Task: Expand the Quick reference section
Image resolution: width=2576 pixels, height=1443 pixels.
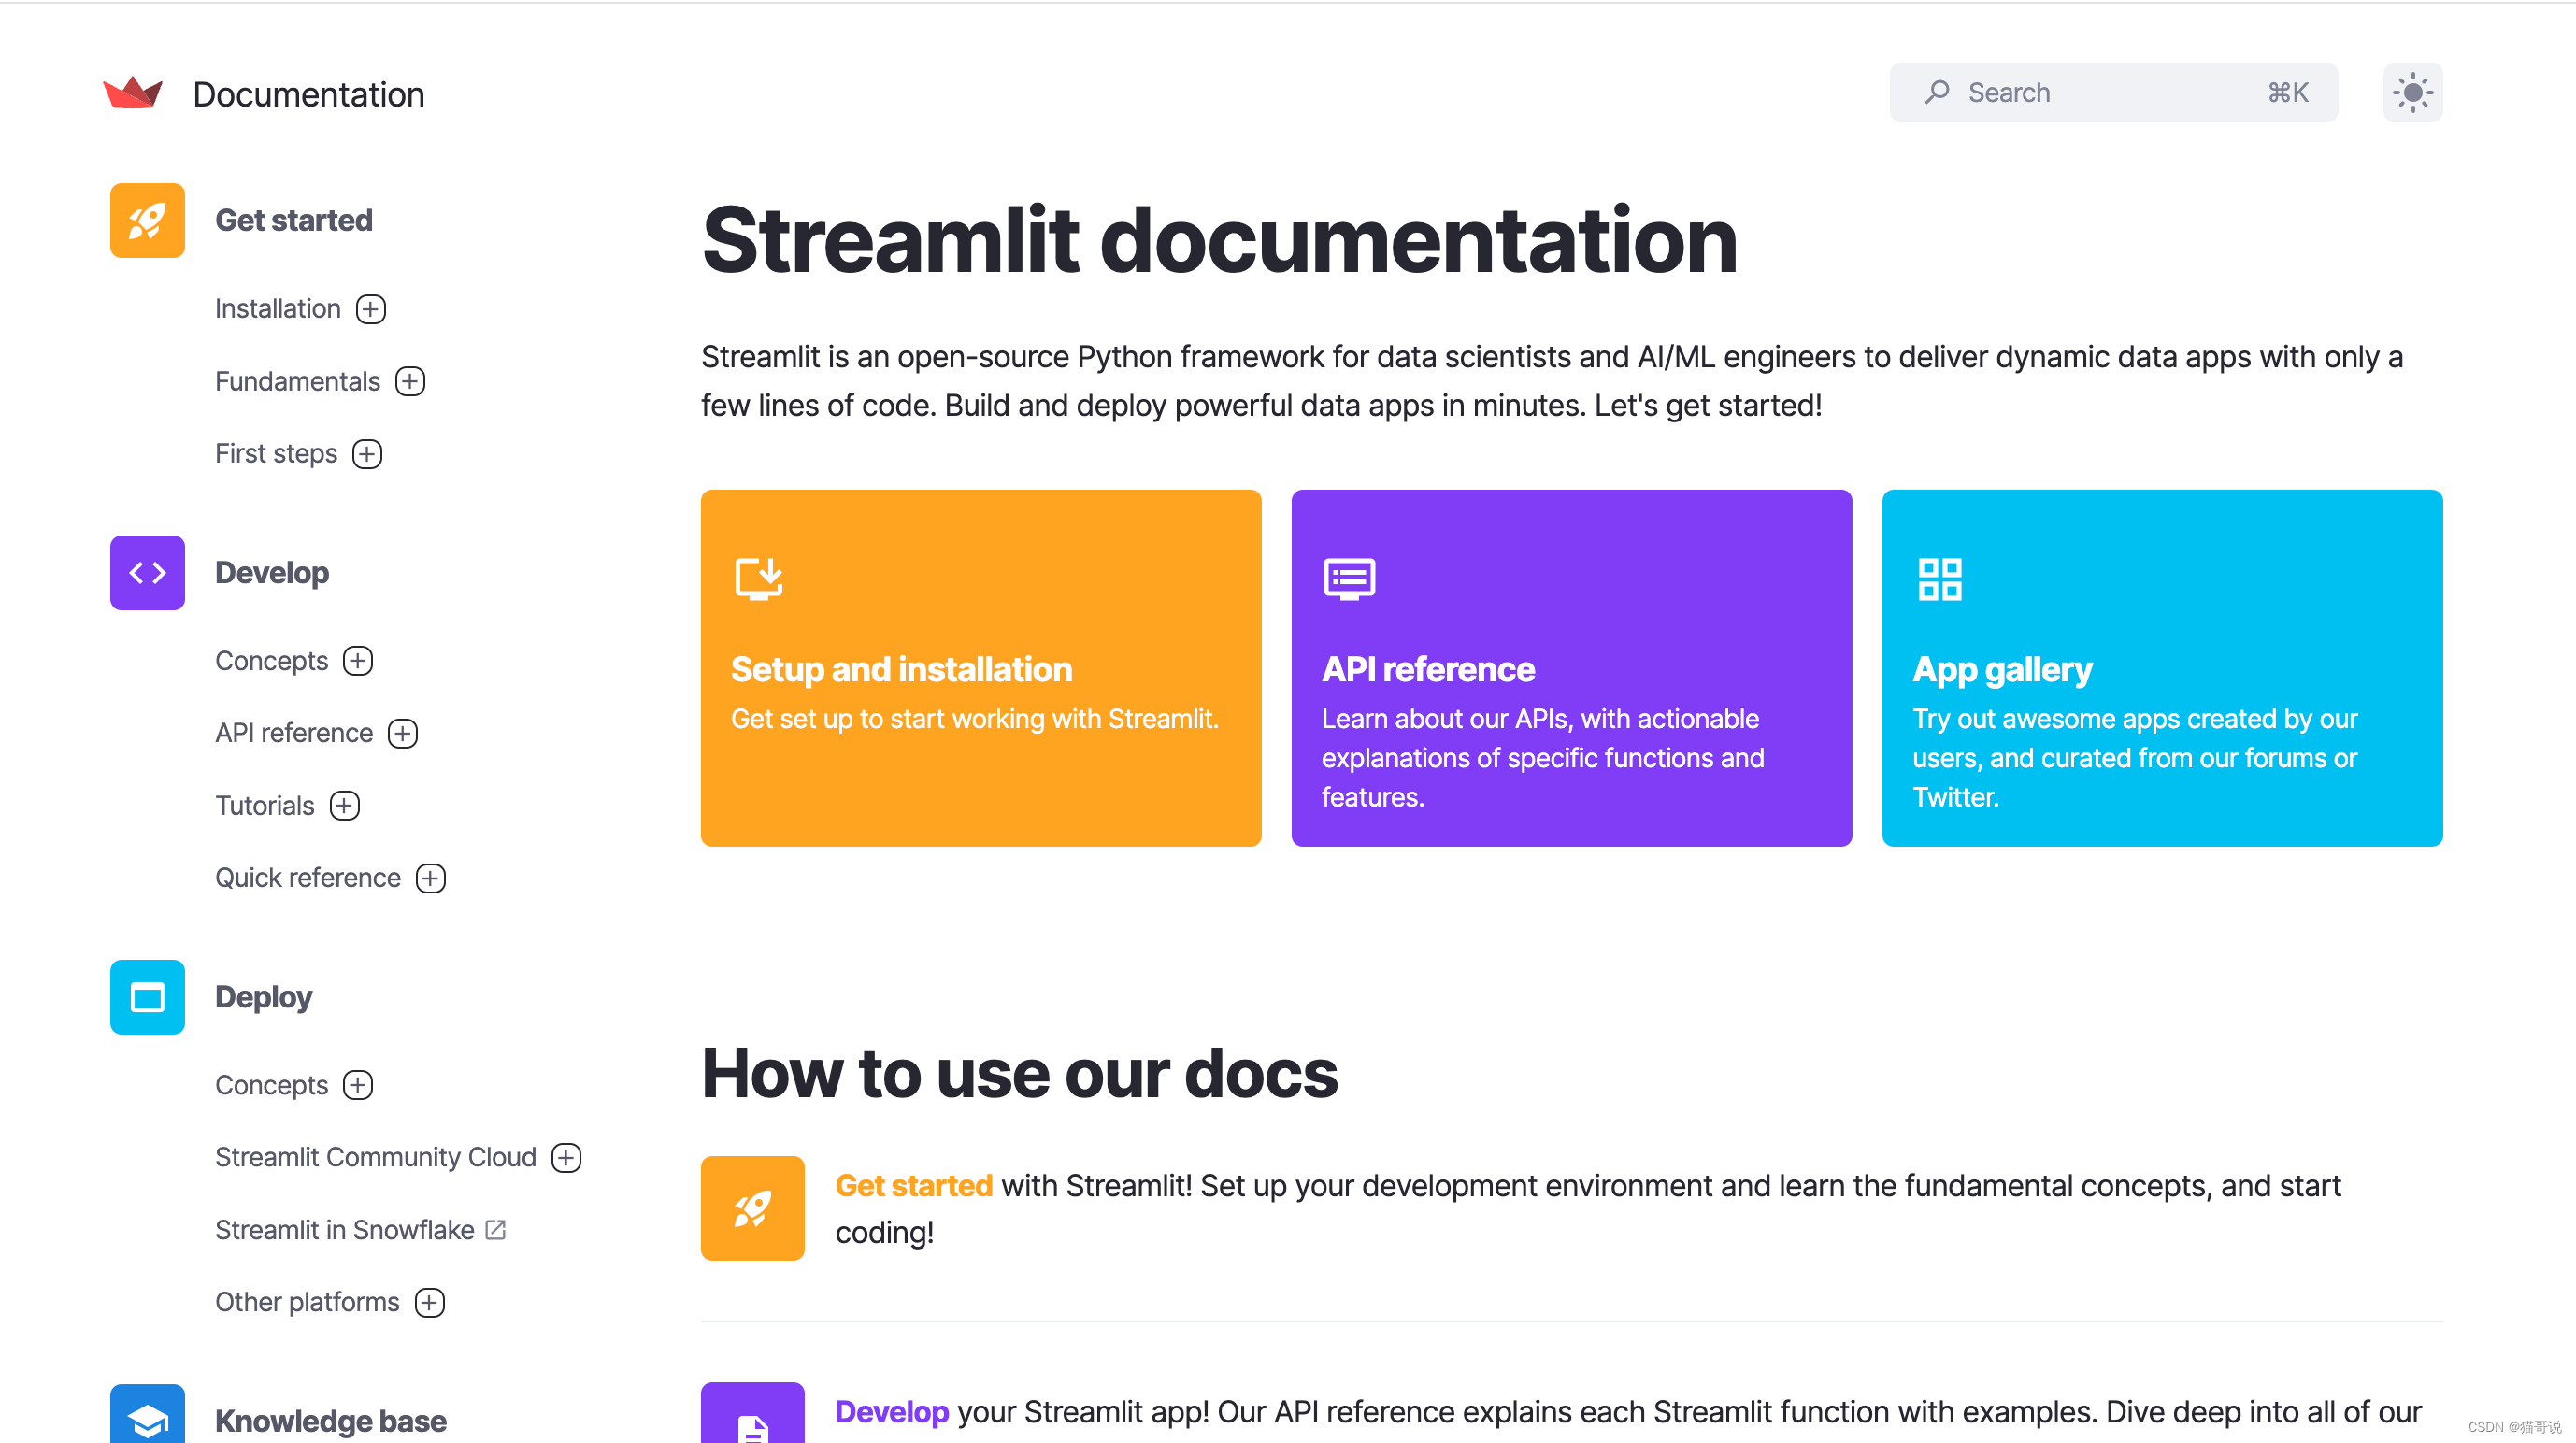Action: tap(430, 877)
